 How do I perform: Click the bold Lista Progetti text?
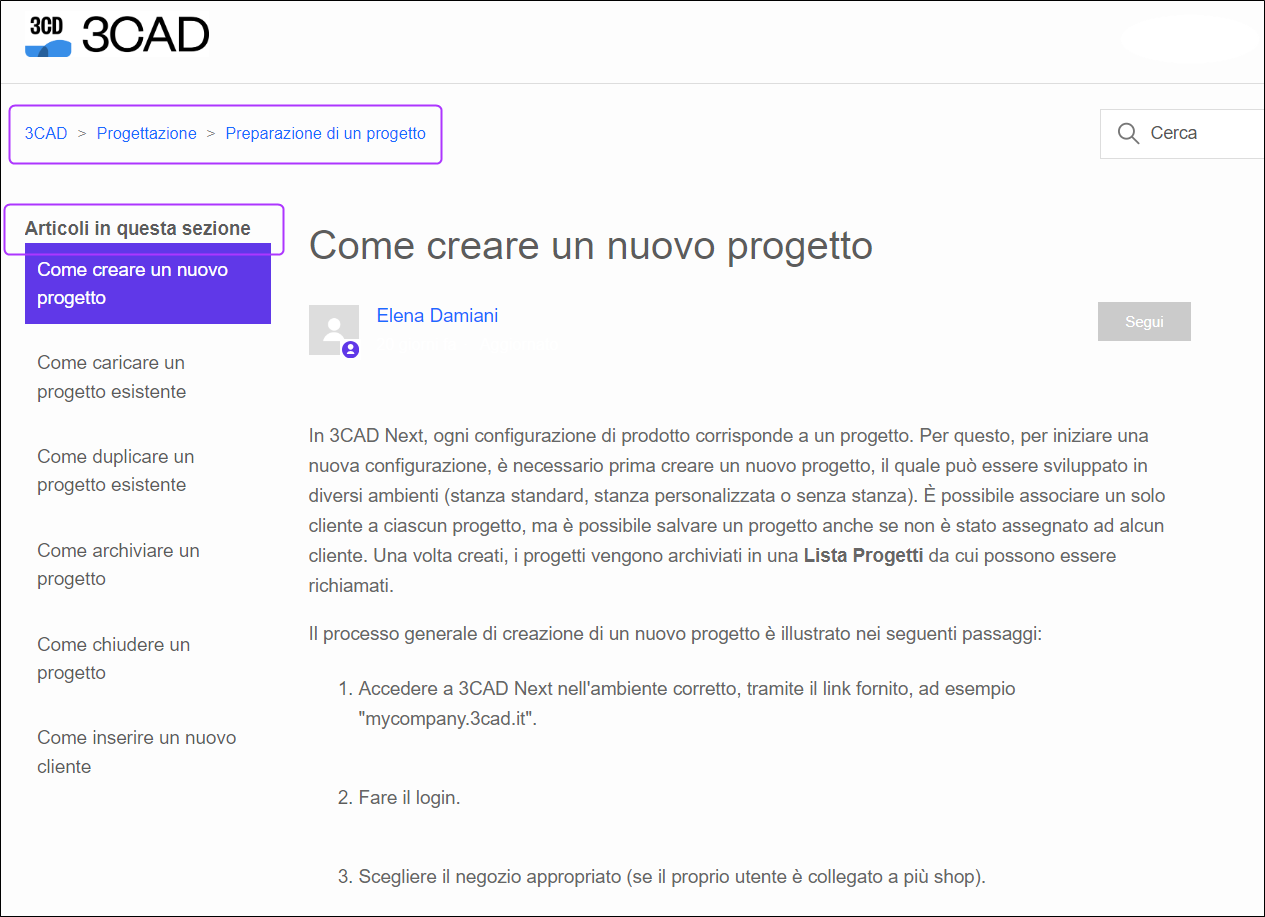[863, 556]
